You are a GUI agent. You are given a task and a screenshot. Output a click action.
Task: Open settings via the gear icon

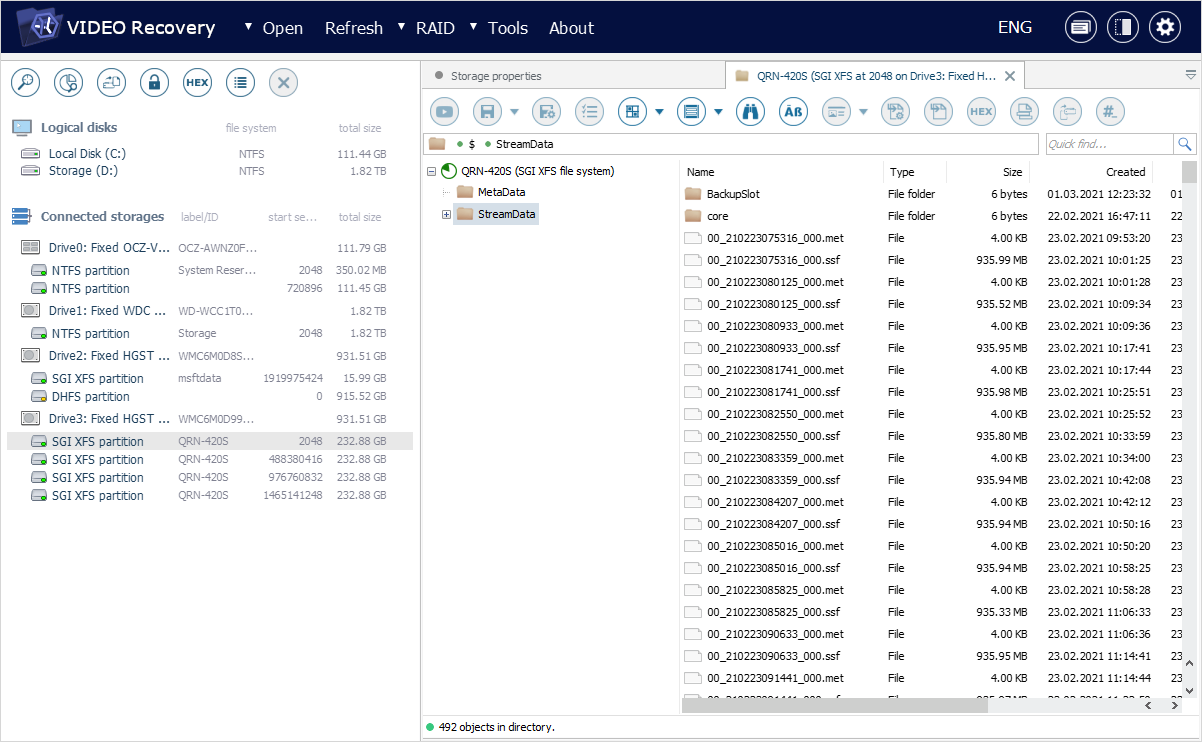pos(1164,28)
